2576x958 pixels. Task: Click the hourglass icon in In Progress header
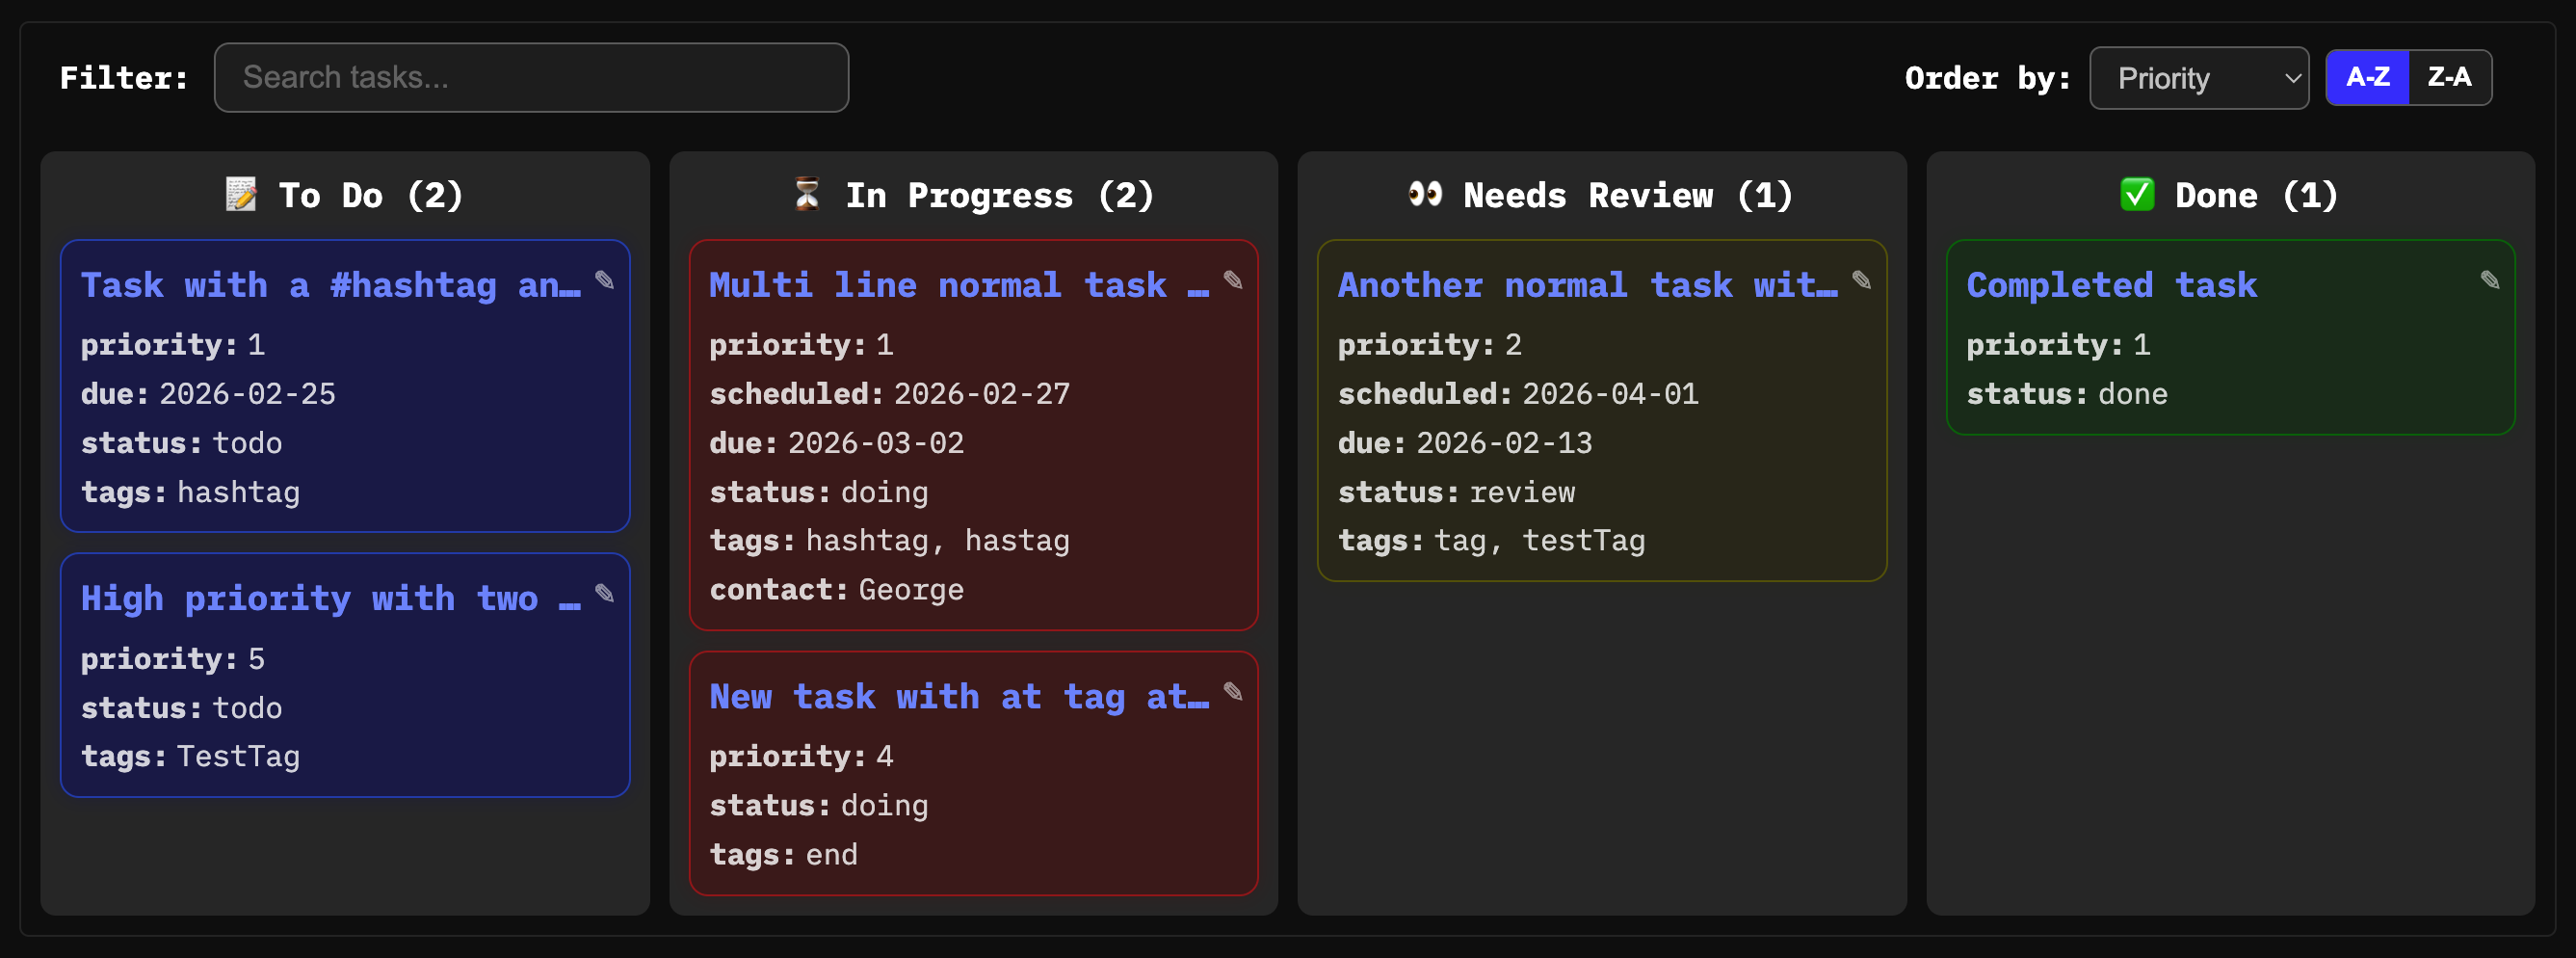point(806,194)
